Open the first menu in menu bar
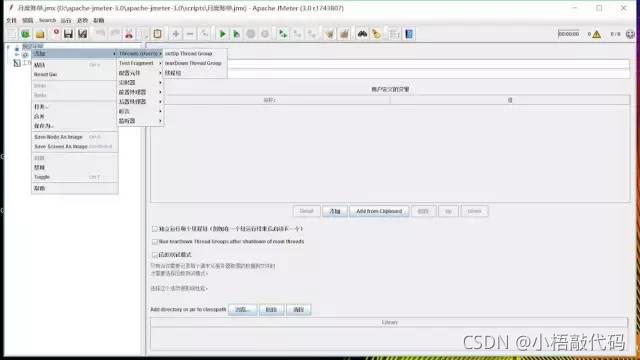640x360 pixels. 11,20
